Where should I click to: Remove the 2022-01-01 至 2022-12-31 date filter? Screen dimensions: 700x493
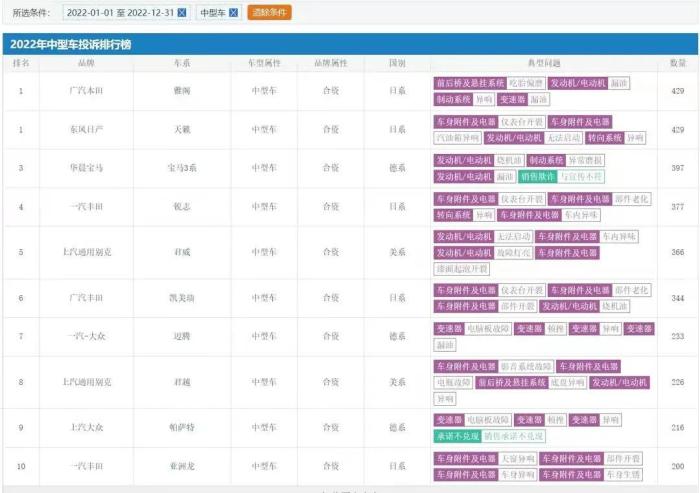pos(182,13)
